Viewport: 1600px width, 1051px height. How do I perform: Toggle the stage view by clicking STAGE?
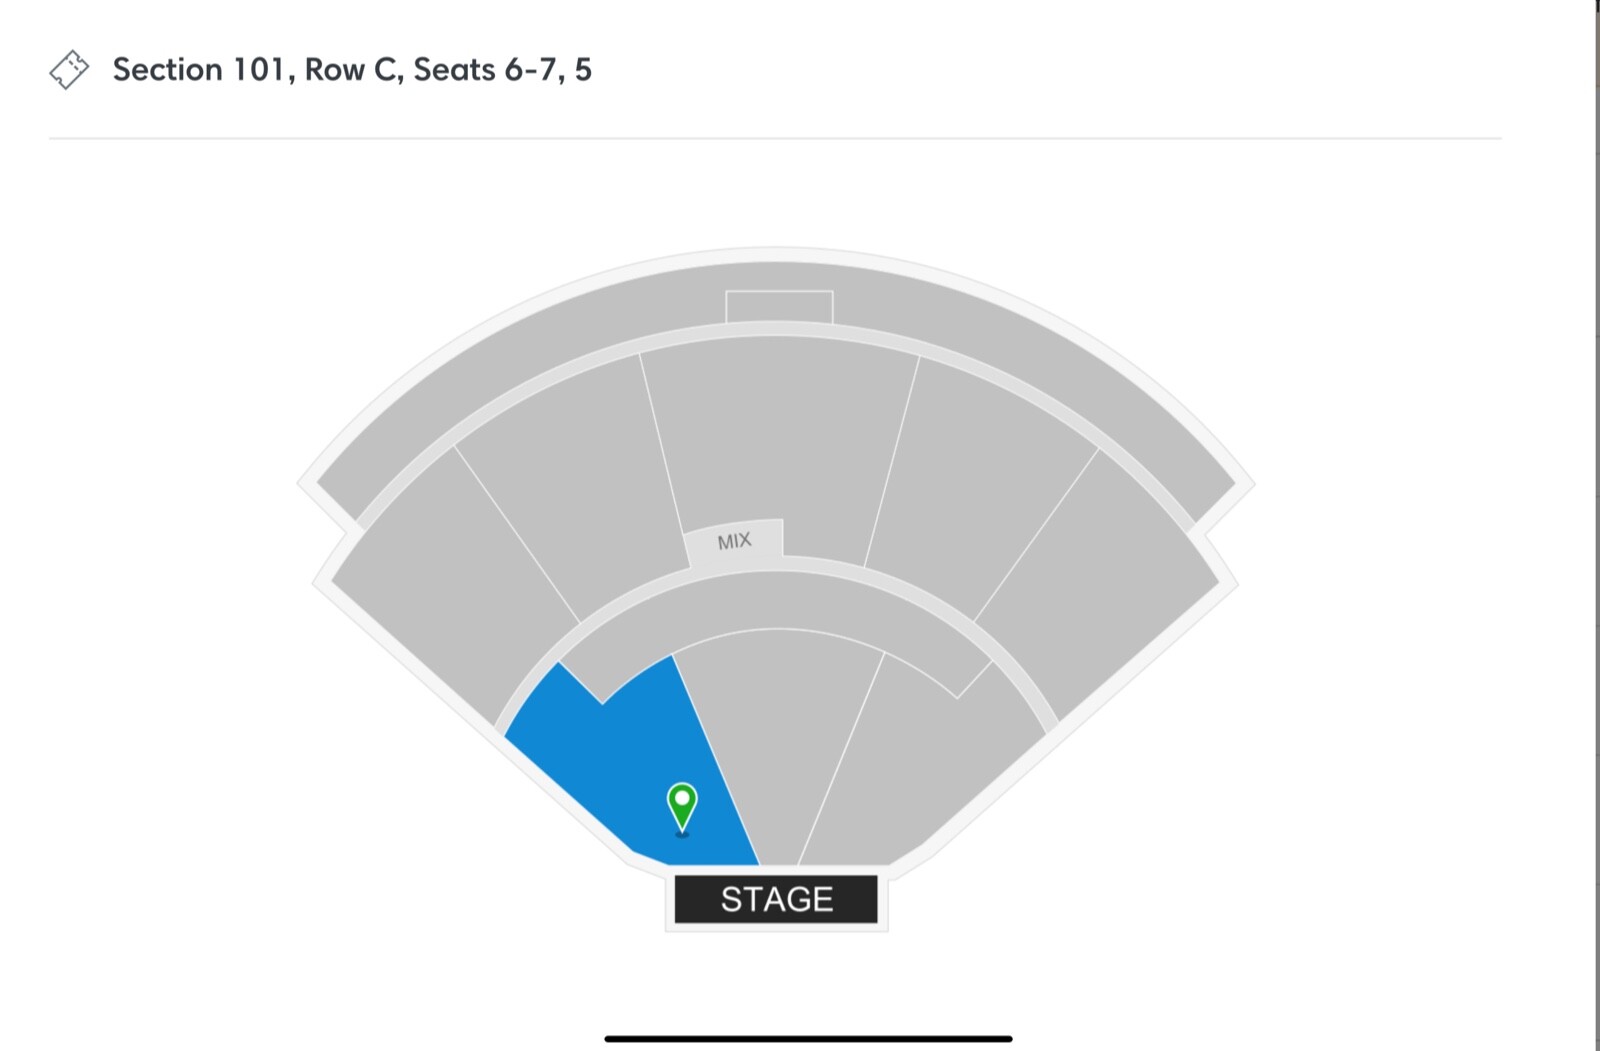775,898
